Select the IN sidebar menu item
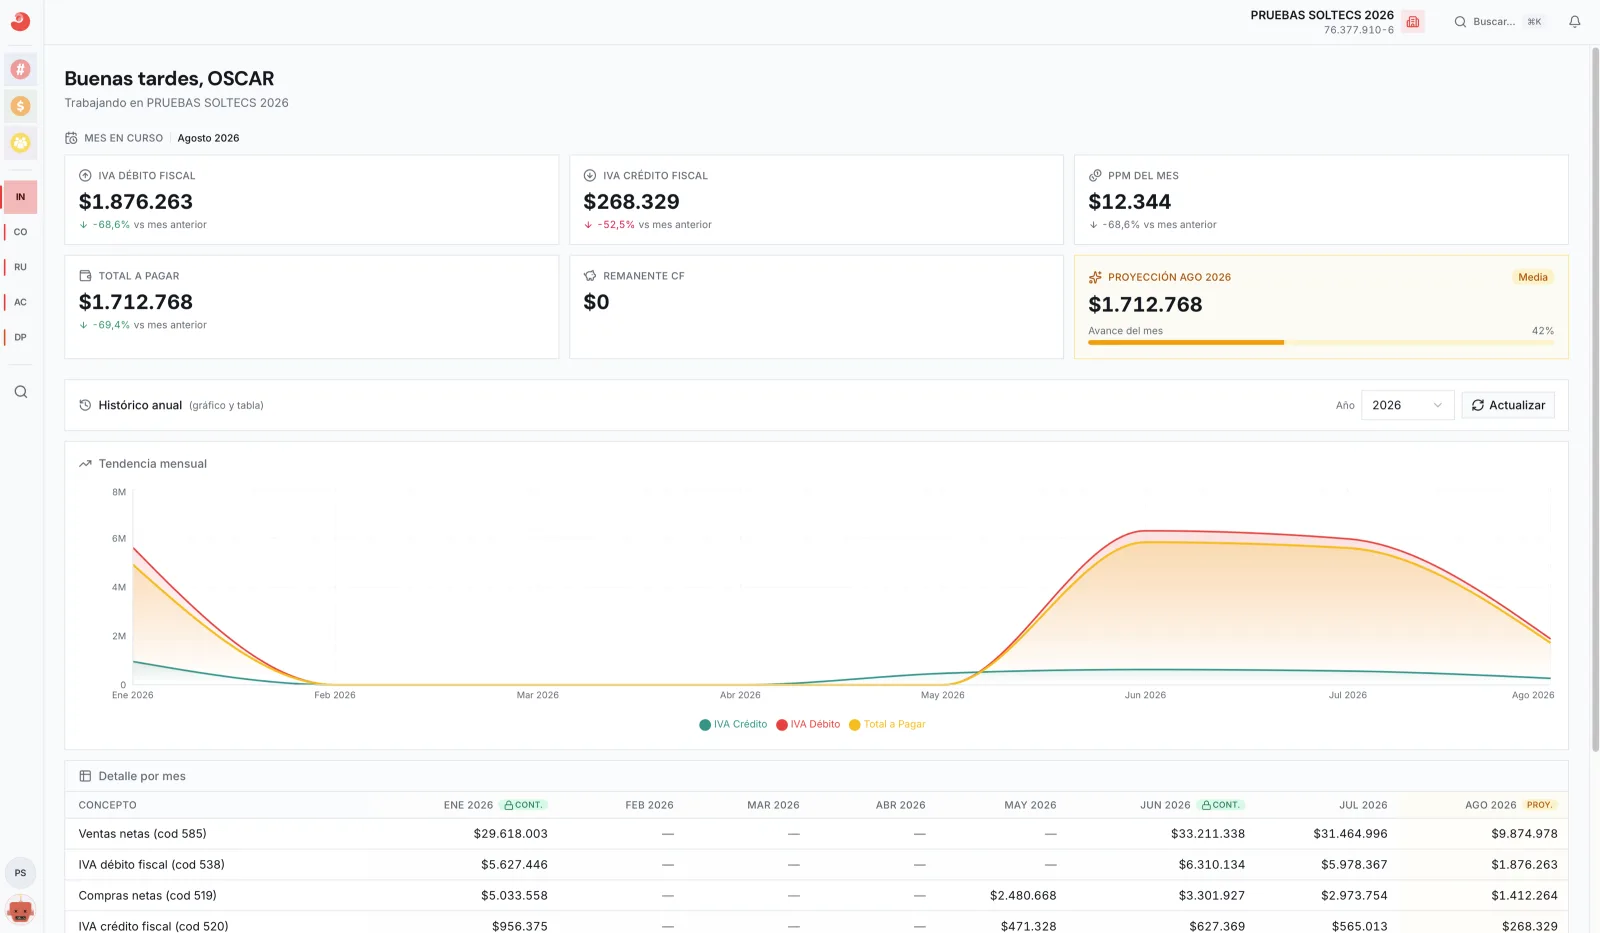 [x=20, y=197]
